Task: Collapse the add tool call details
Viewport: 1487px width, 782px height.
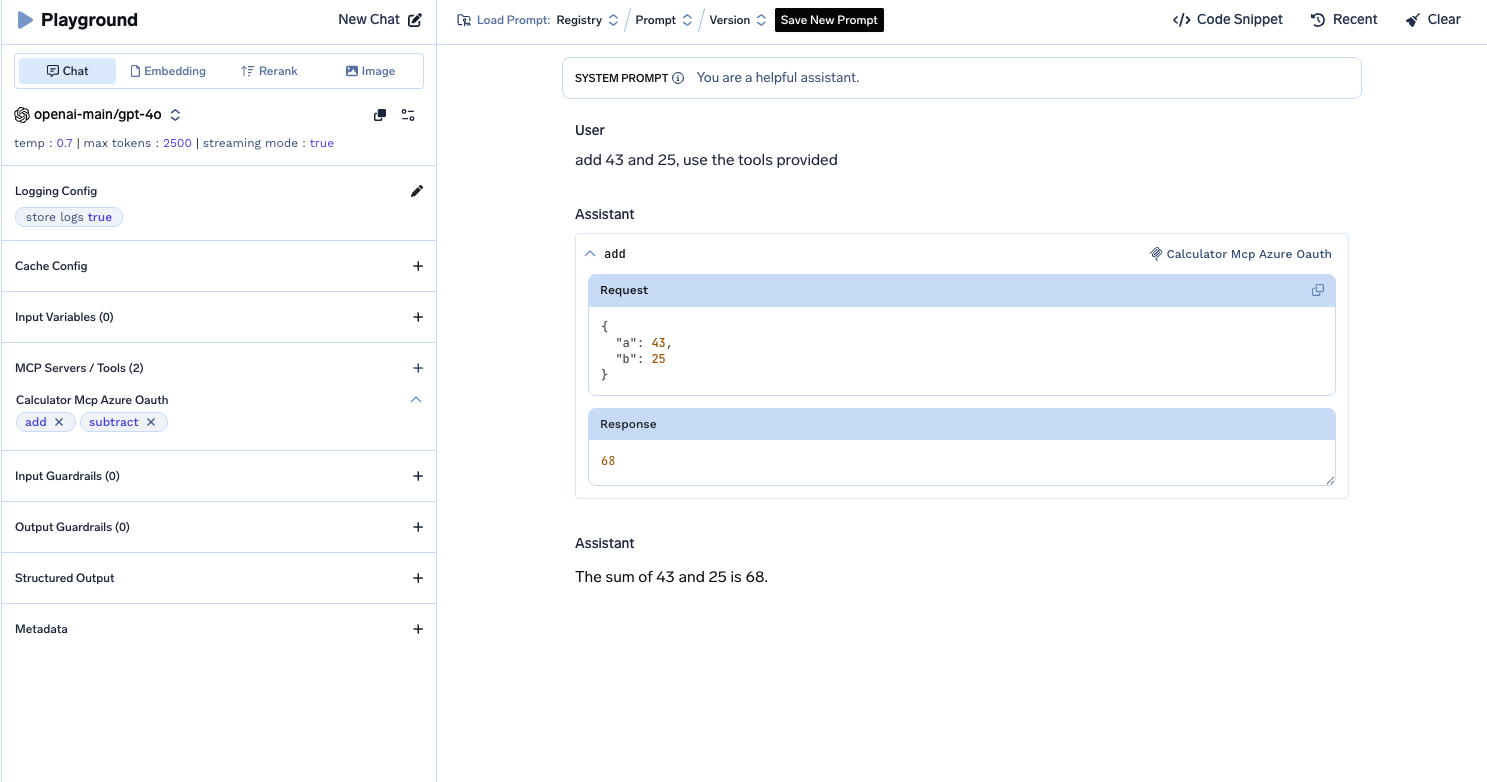Action: click(x=590, y=254)
